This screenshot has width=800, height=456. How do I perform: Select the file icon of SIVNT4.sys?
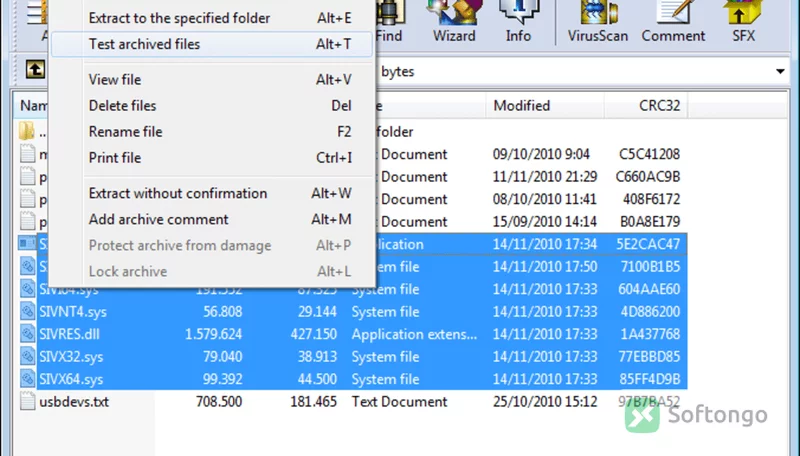[28, 312]
